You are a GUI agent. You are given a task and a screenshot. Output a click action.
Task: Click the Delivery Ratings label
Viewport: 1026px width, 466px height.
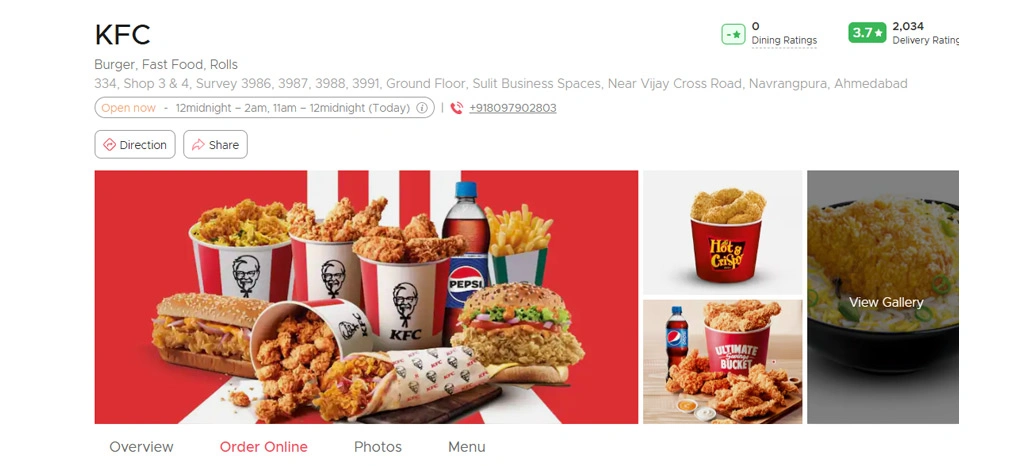[925, 41]
